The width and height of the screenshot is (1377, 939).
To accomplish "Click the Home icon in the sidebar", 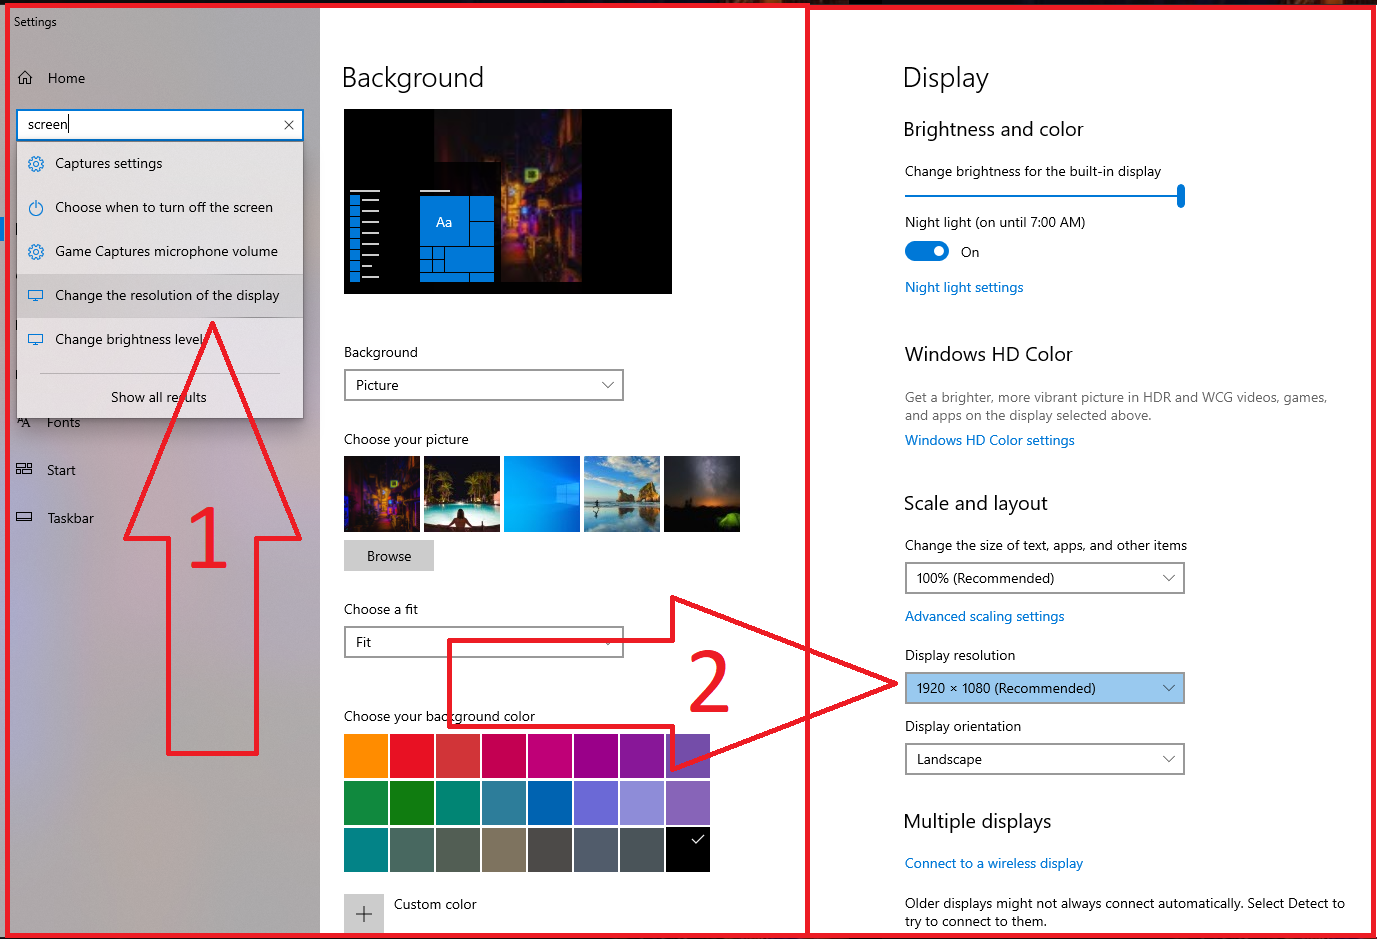I will (x=24, y=77).
